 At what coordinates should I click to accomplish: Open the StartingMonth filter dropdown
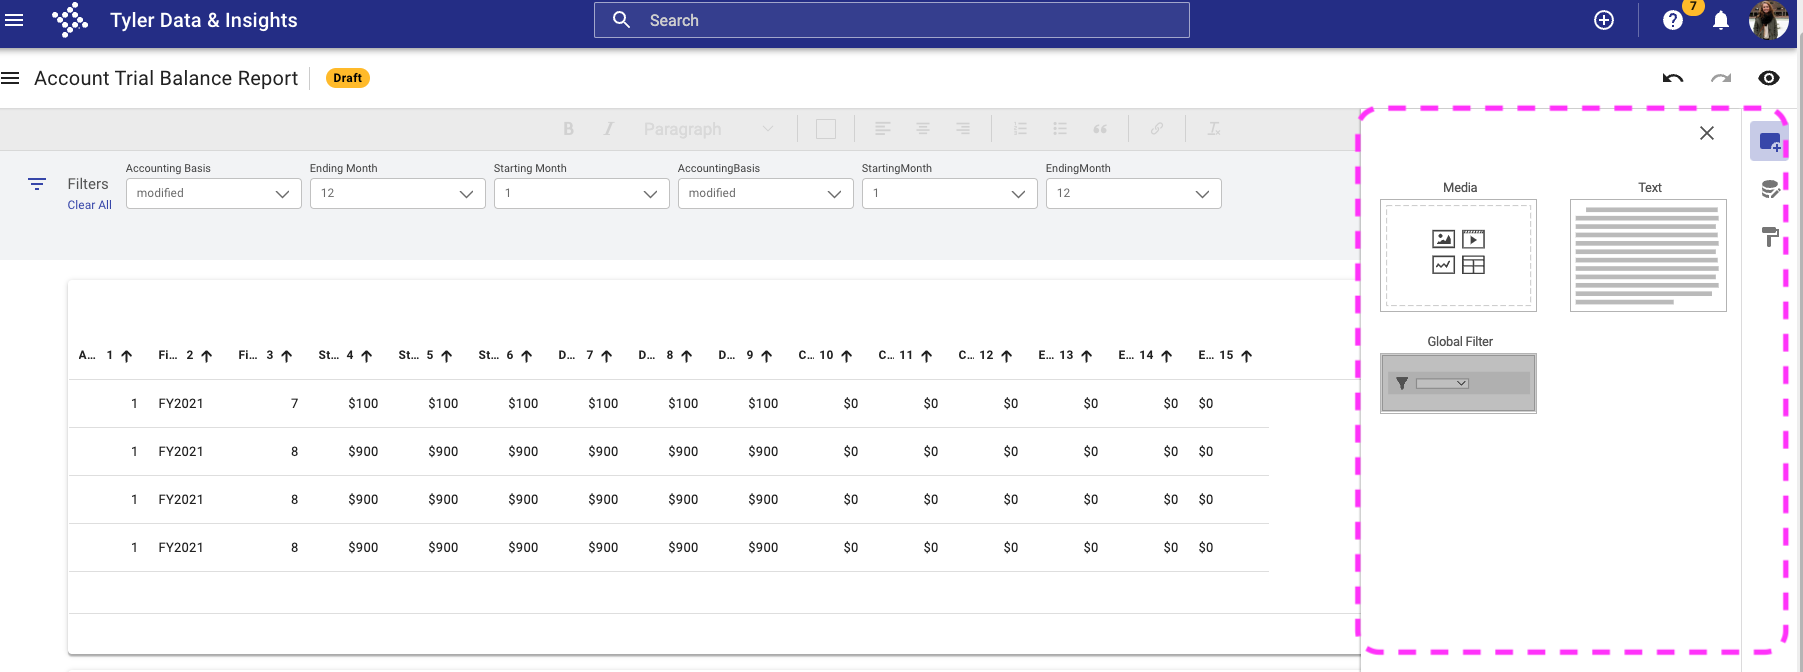(950, 193)
